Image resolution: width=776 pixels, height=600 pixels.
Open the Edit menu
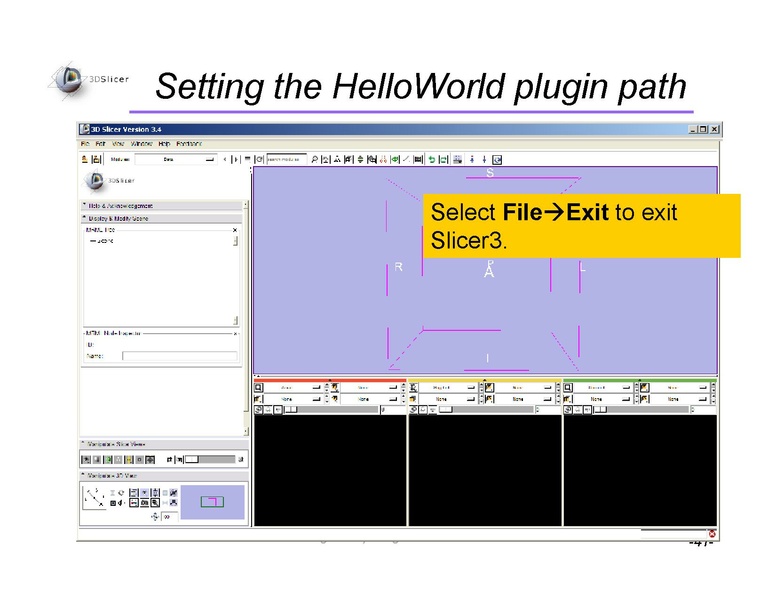click(x=100, y=144)
